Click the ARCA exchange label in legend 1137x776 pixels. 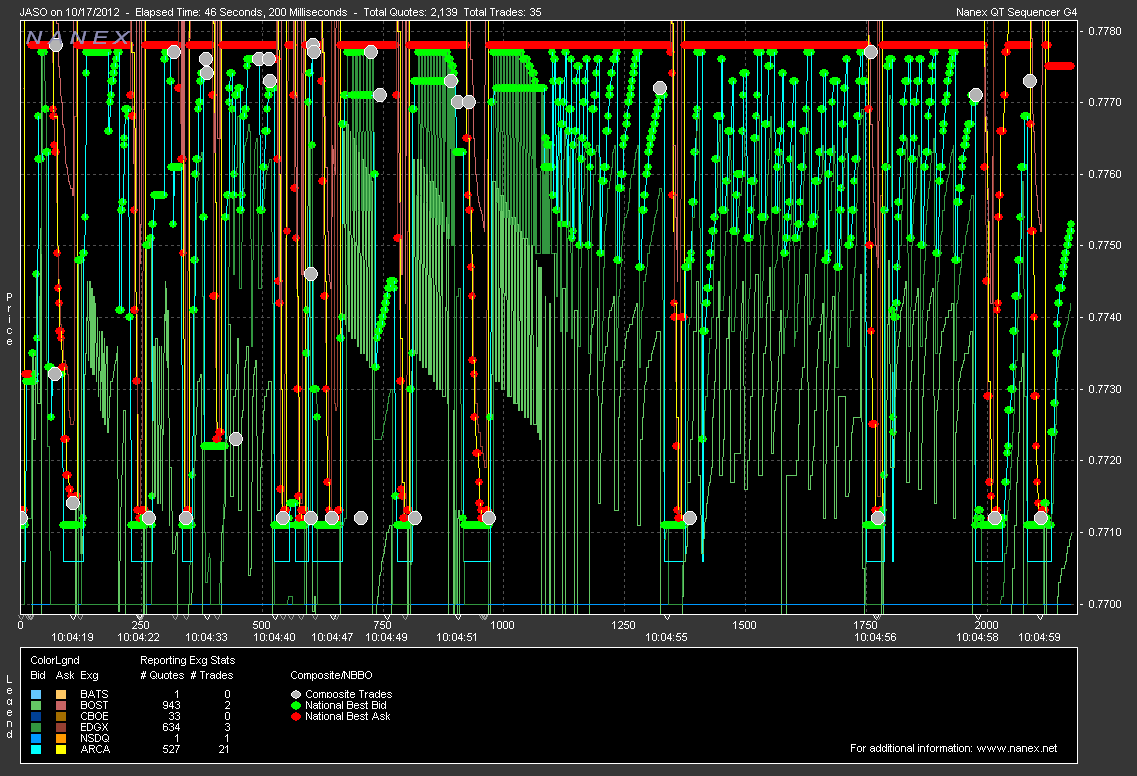tap(95, 749)
